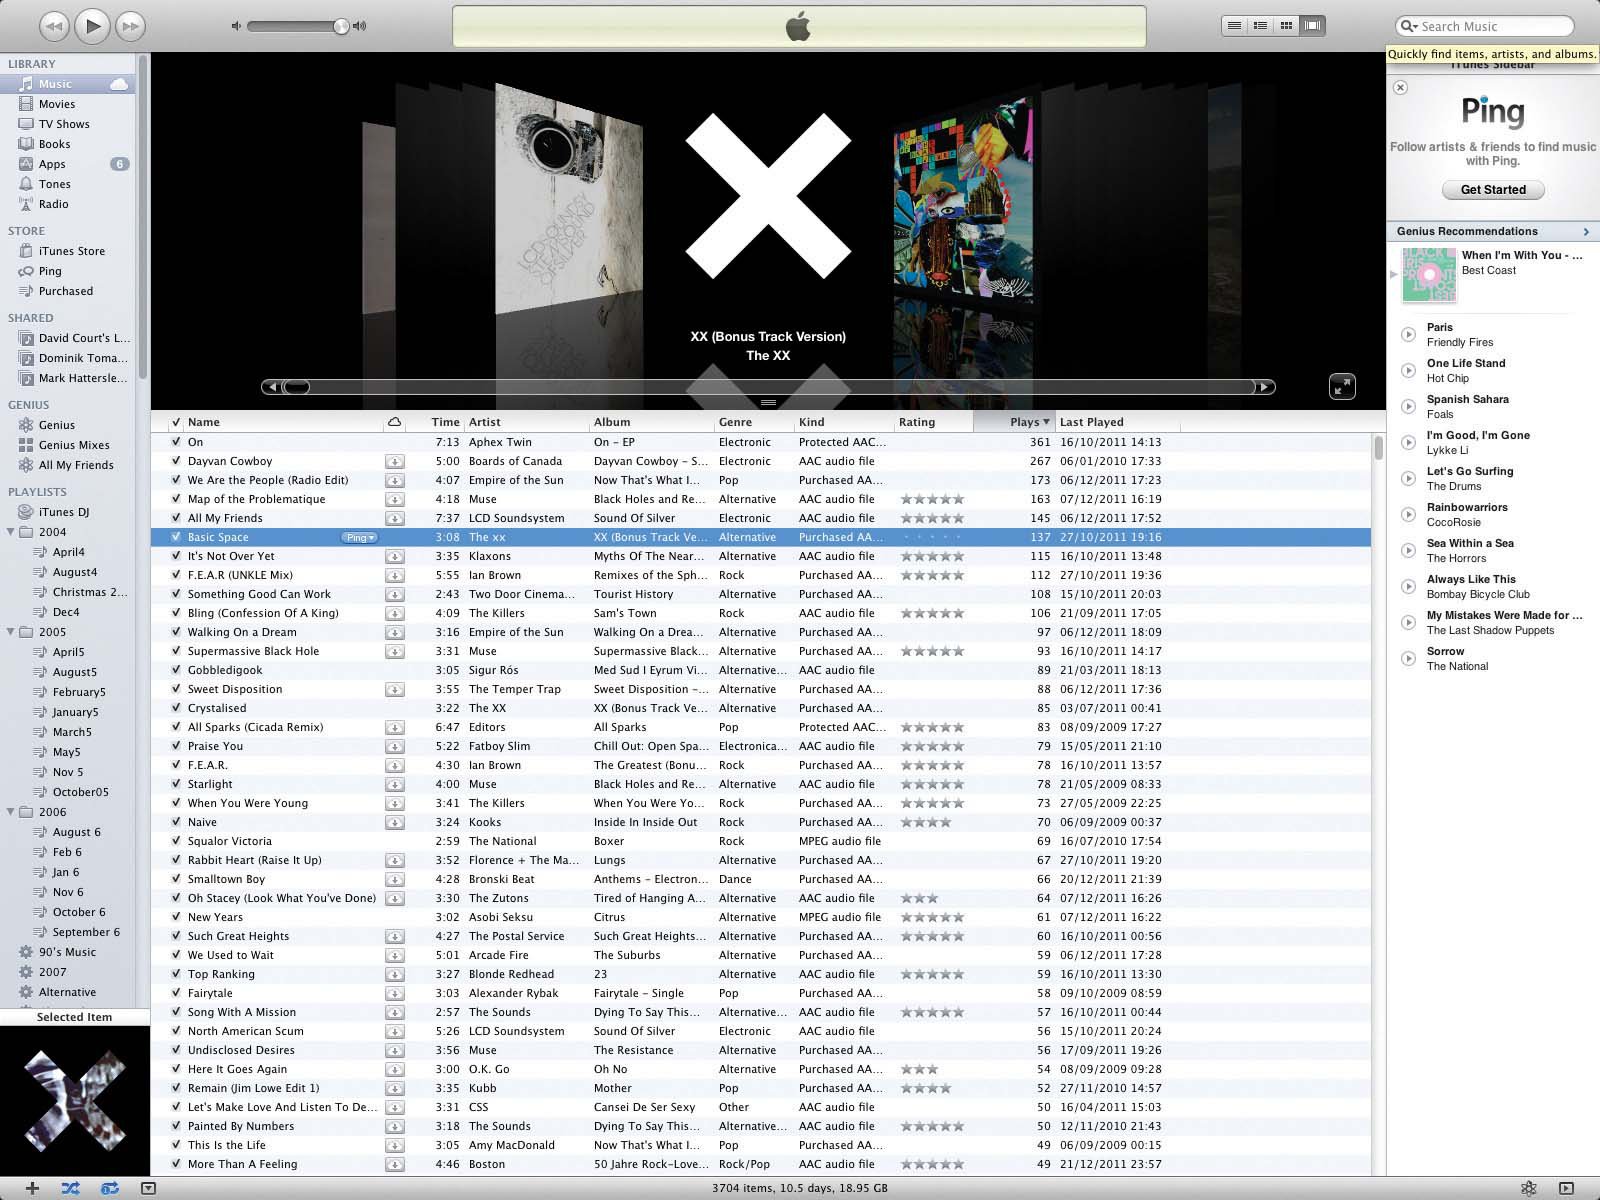
Task: Switch to song list view icon
Action: coord(1235,26)
